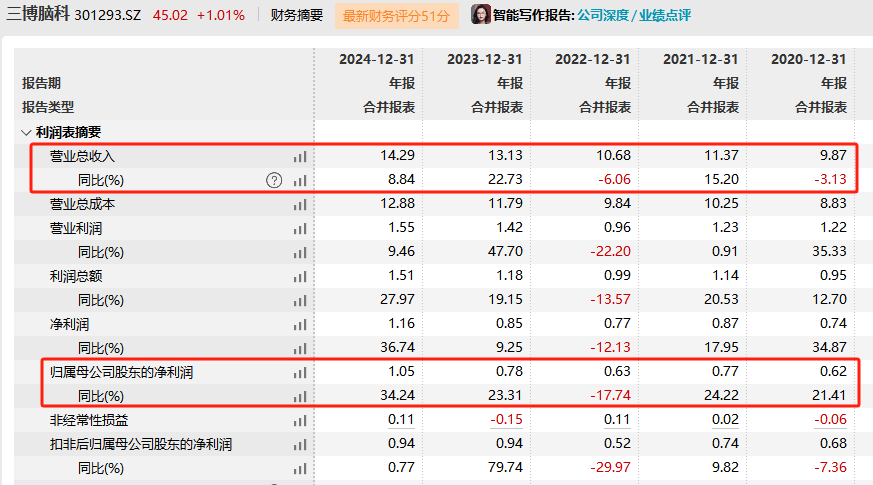The image size is (873, 485).
Task: Click chart icon for 扣非后归属母公司股东的净利润
Action: [x=300, y=444]
